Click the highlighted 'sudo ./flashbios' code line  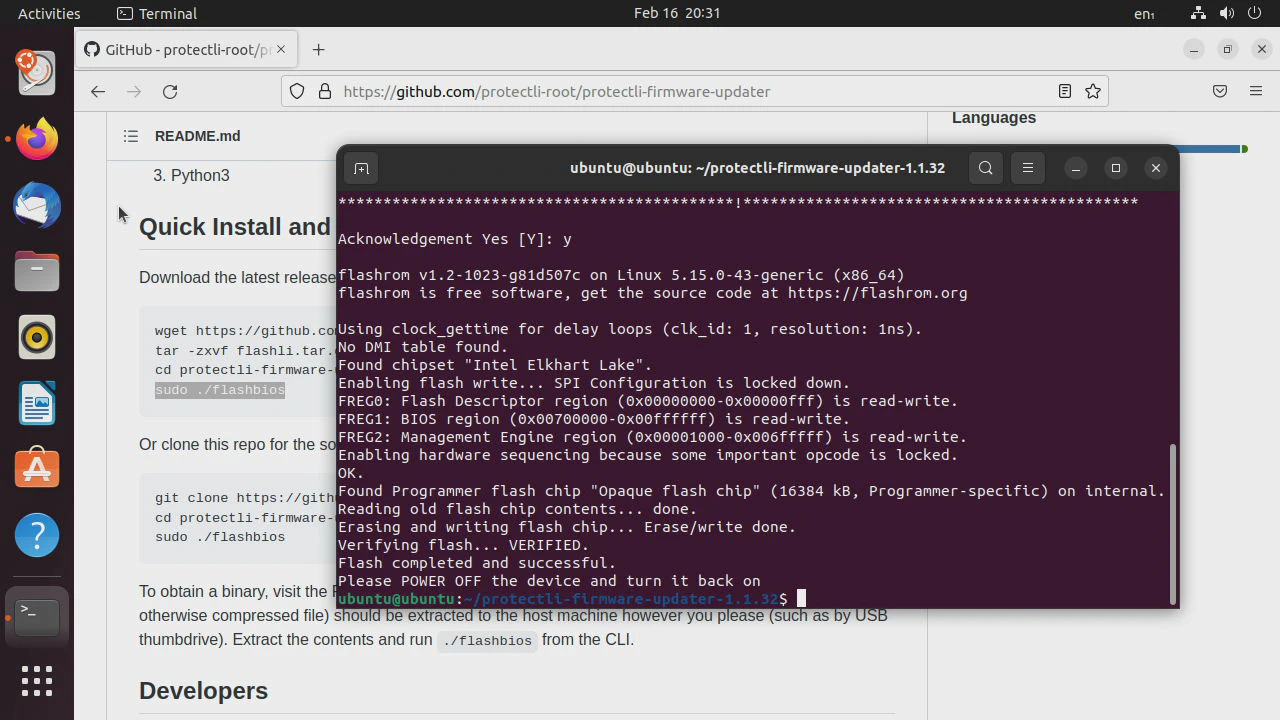[220, 390]
